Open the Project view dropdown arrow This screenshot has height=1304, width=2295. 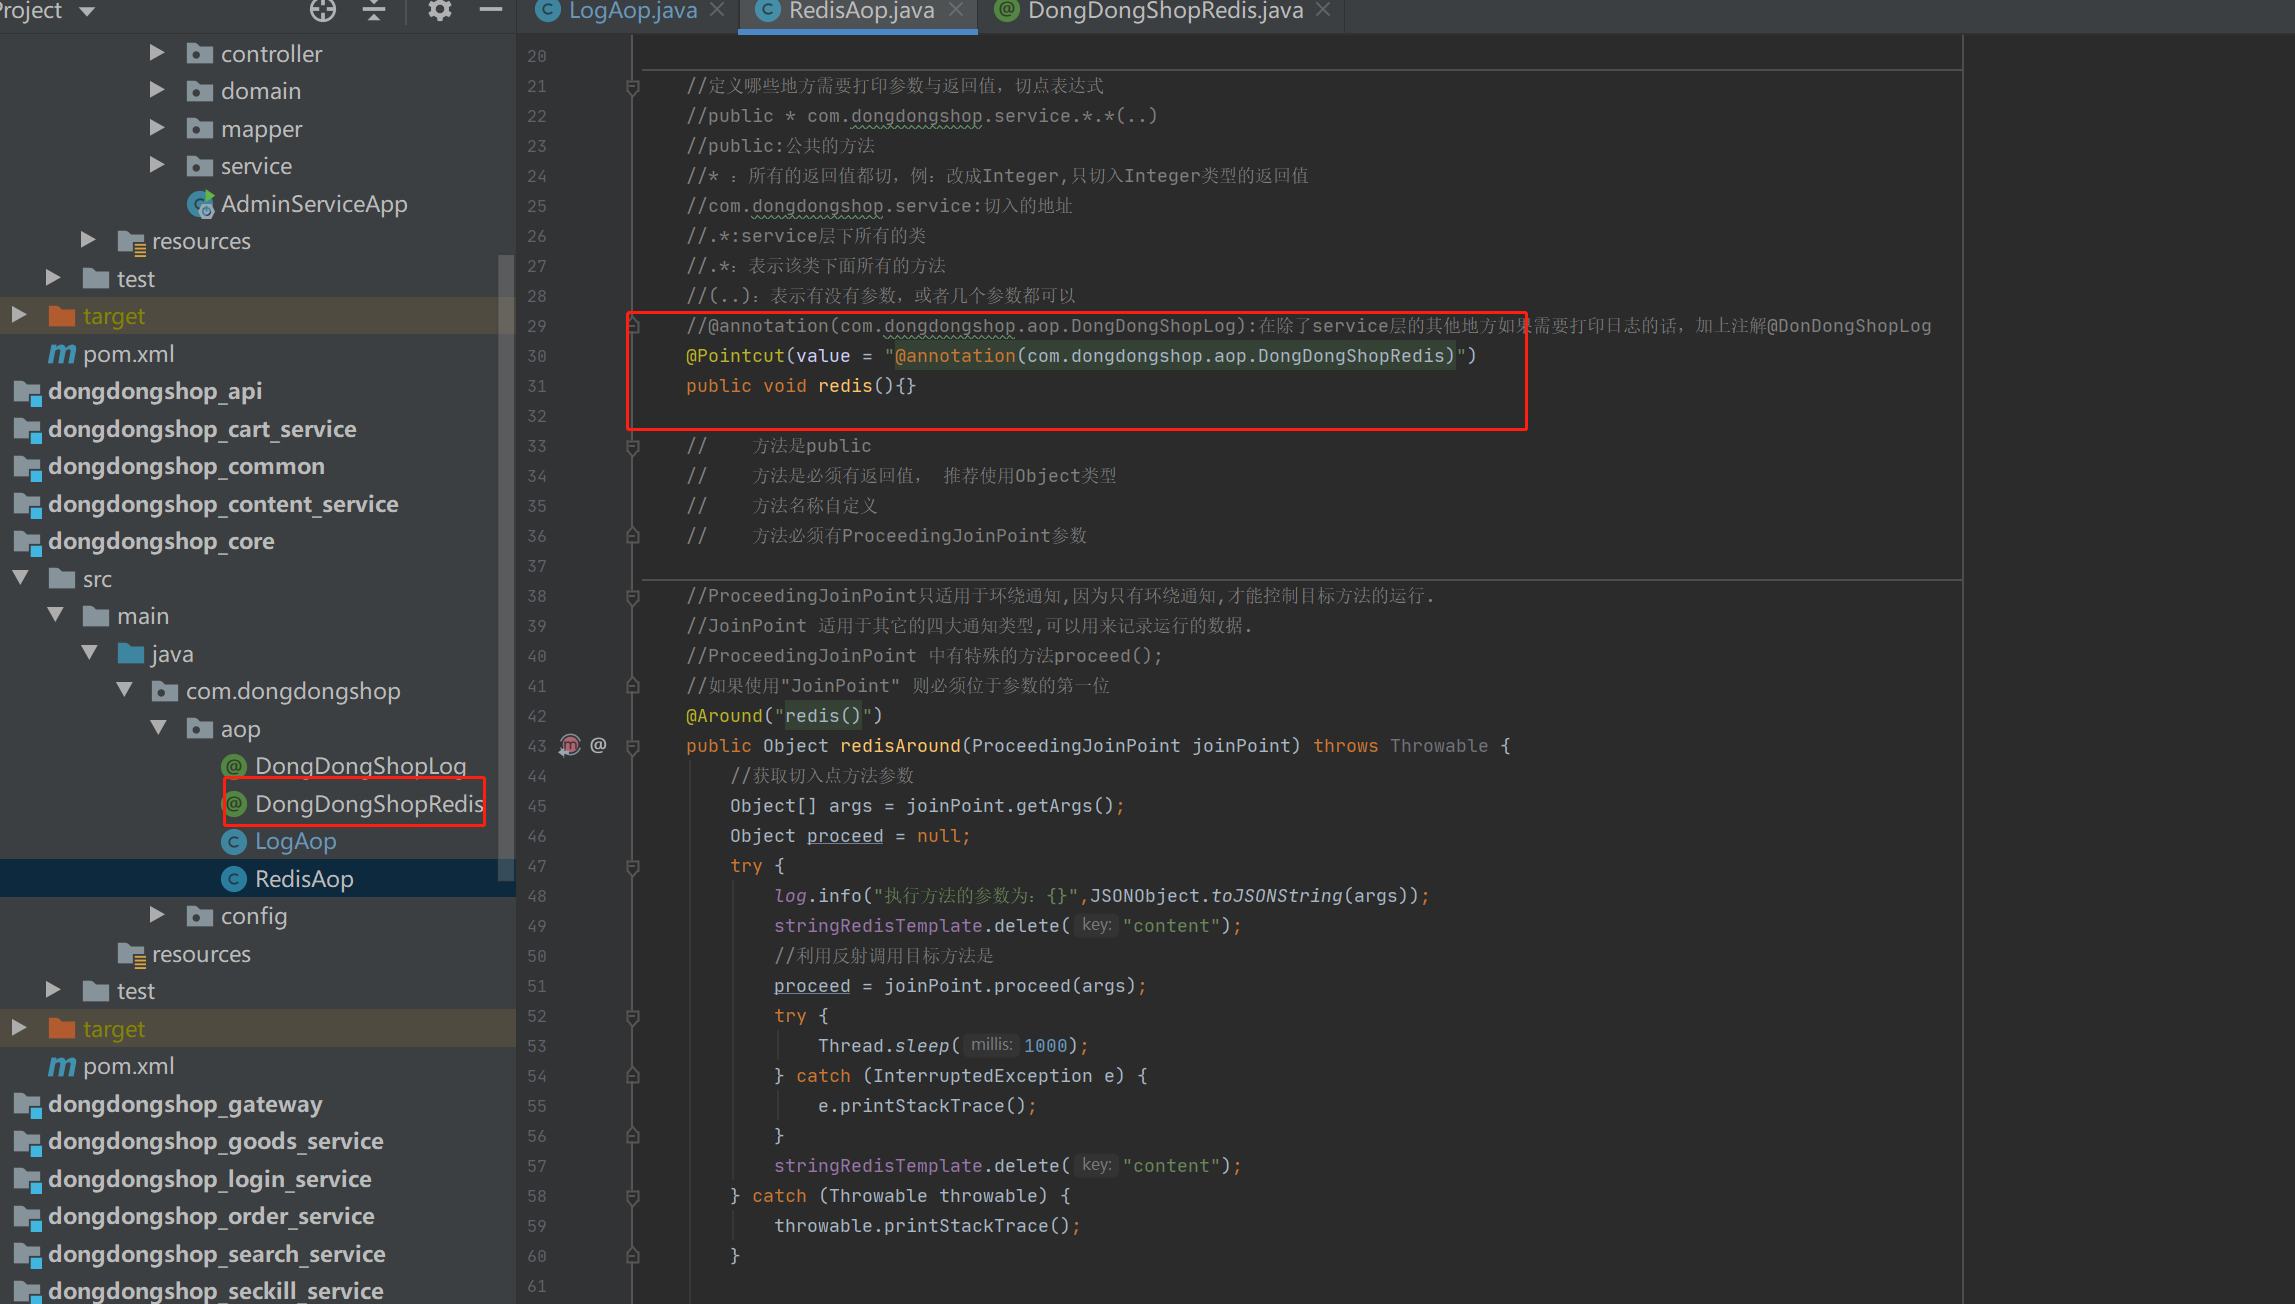pos(87,12)
